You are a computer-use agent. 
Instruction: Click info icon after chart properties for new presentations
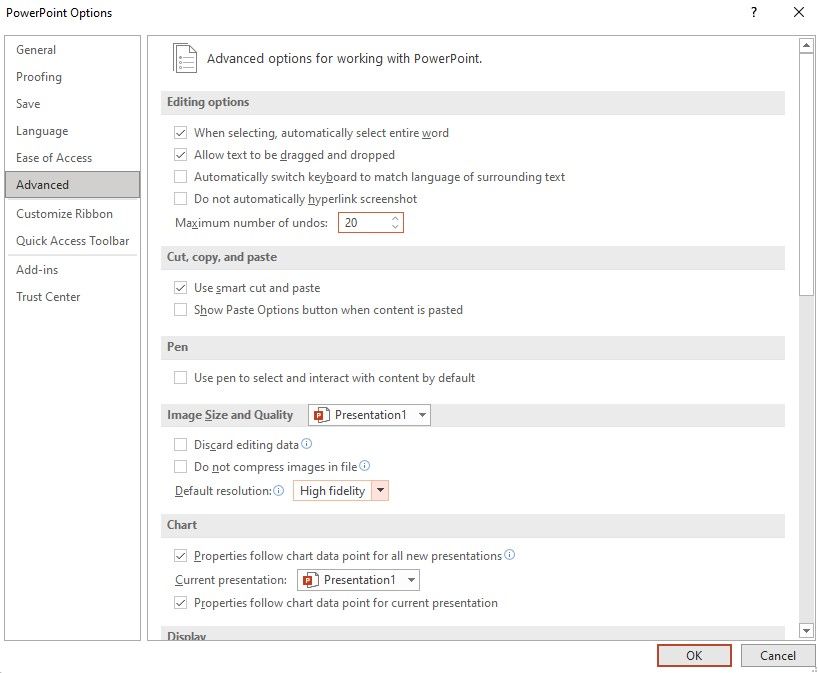click(510, 555)
